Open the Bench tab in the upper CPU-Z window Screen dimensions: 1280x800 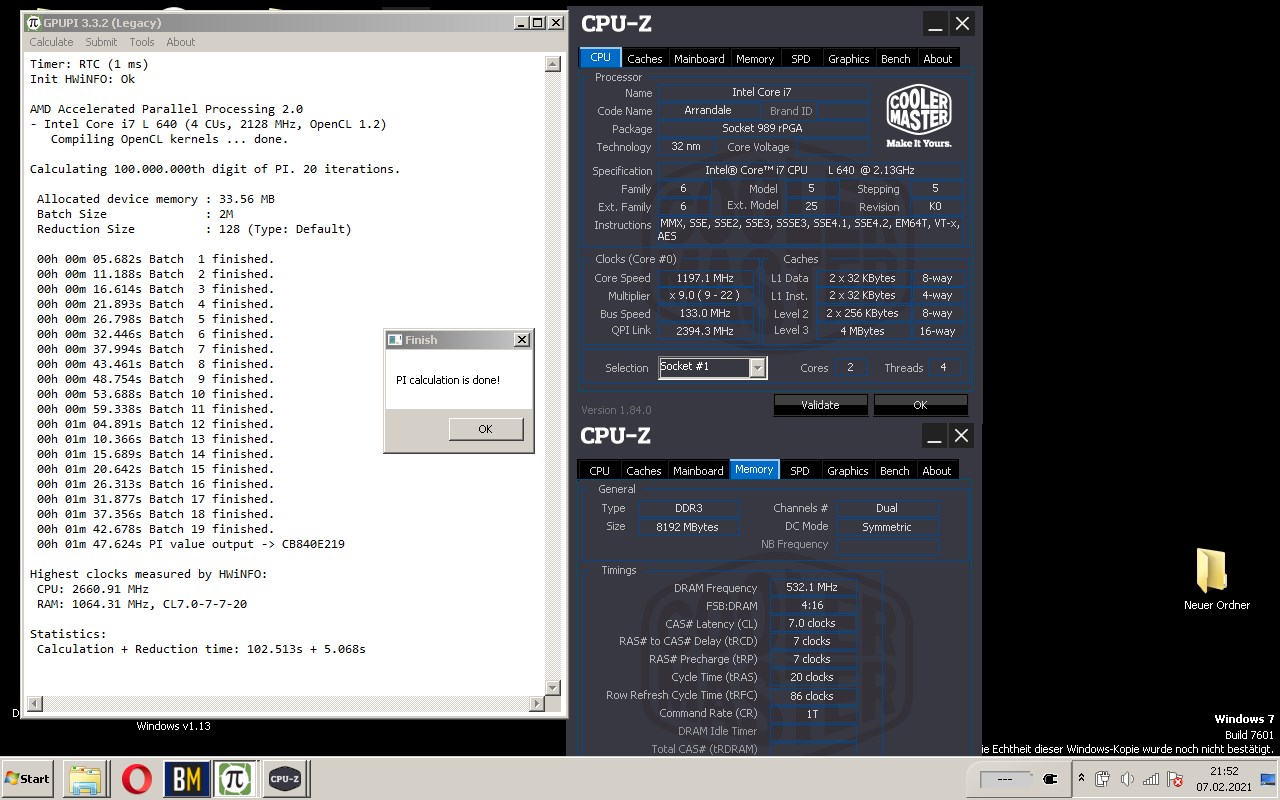point(896,59)
